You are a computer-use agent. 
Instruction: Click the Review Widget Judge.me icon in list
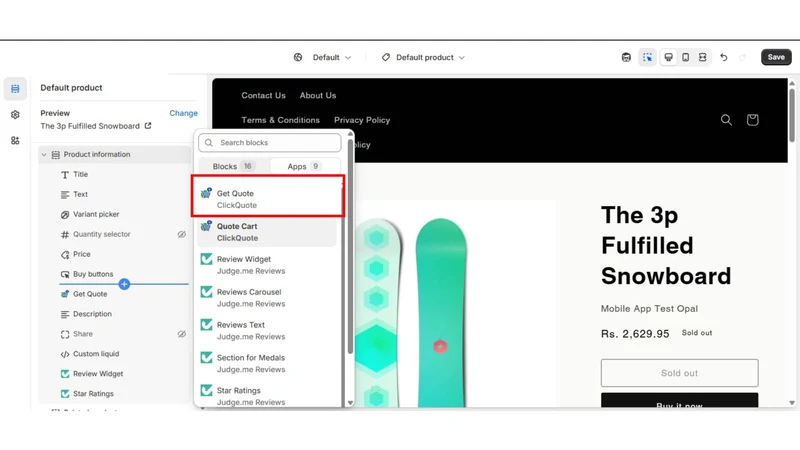[206, 259]
